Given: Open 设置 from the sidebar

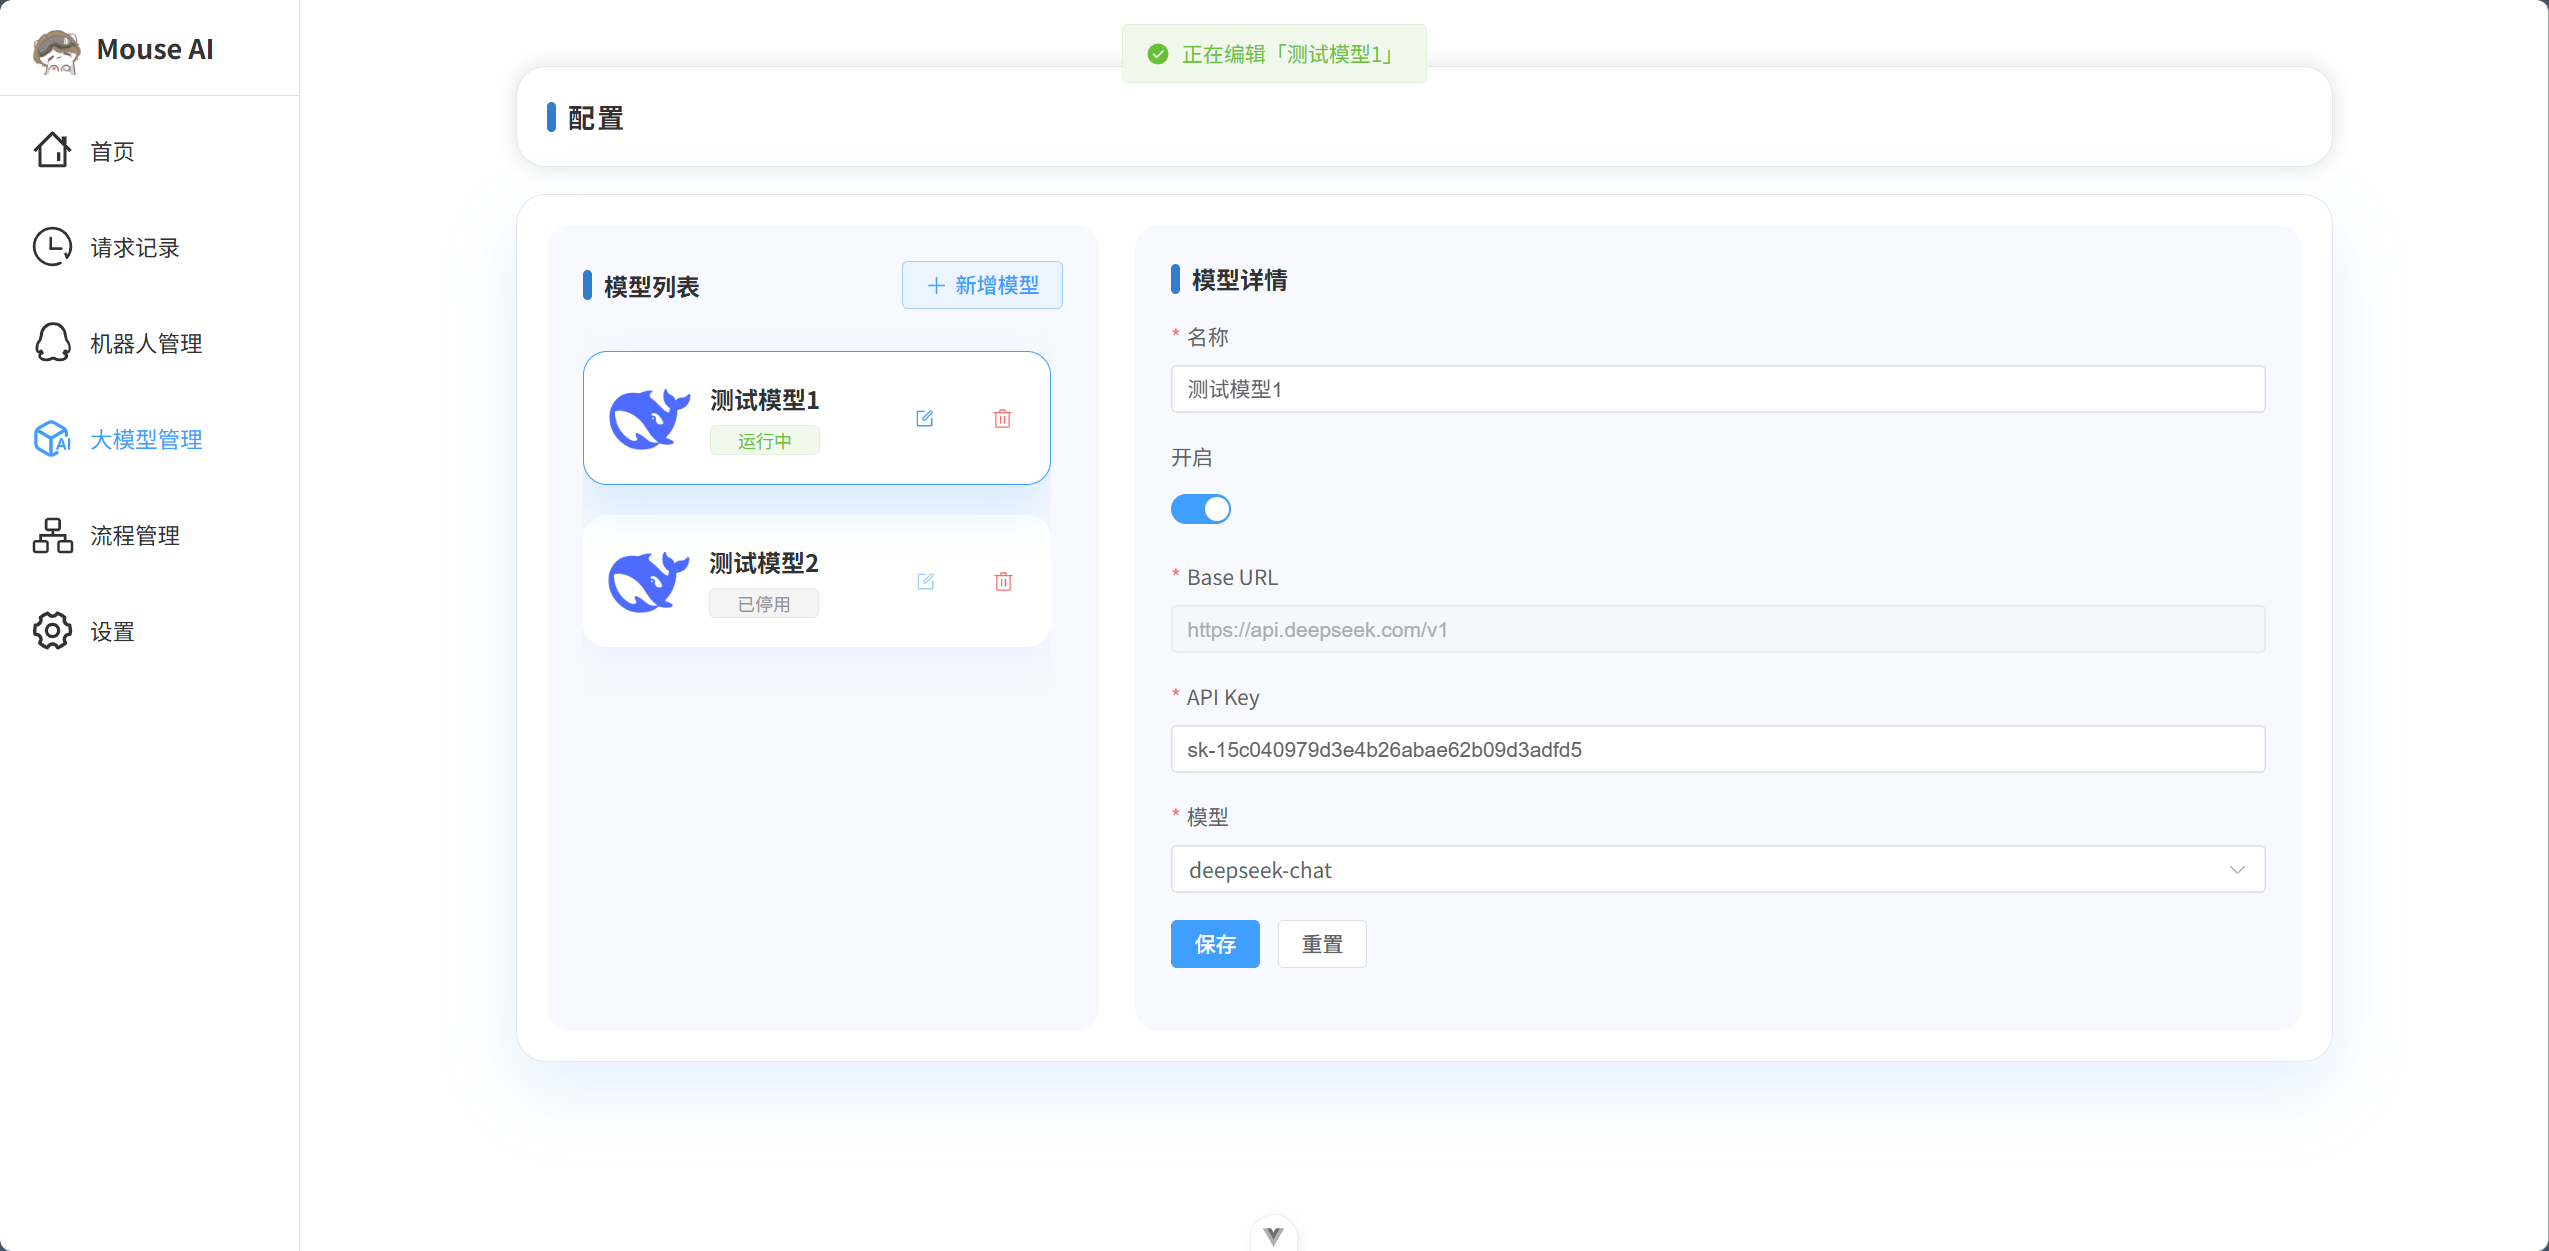Looking at the screenshot, I should [x=112, y=631].
